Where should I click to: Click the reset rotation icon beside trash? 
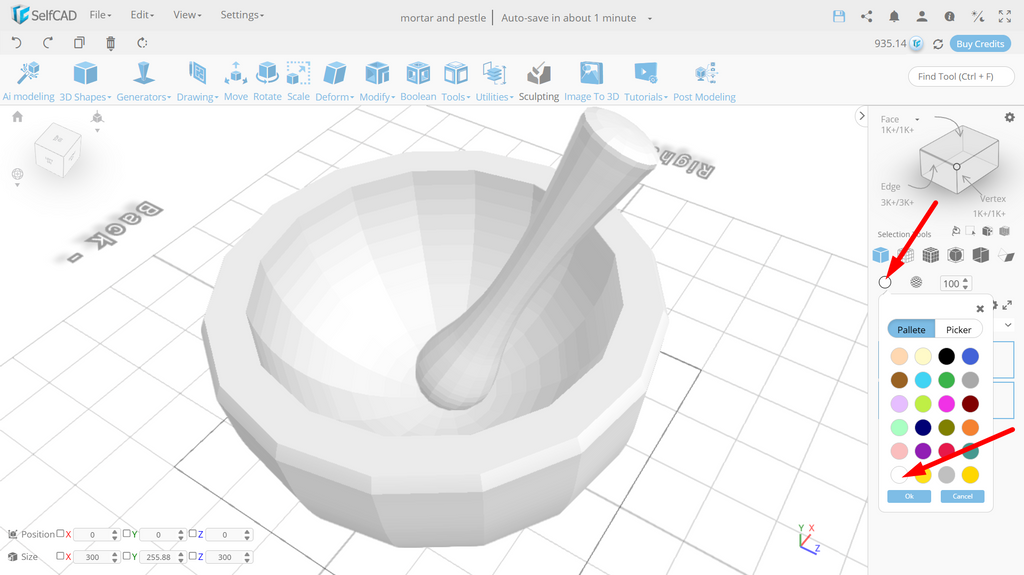pyautogui.click(x=142, y=43)
